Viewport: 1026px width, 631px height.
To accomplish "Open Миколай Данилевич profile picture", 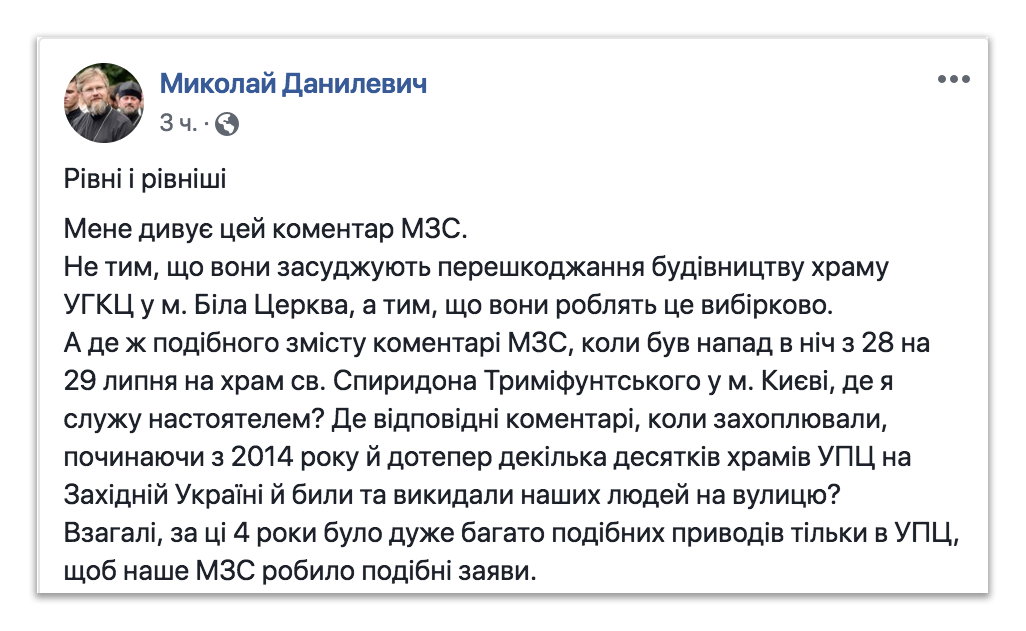I will pyautogui.click(x=103, y=103).
